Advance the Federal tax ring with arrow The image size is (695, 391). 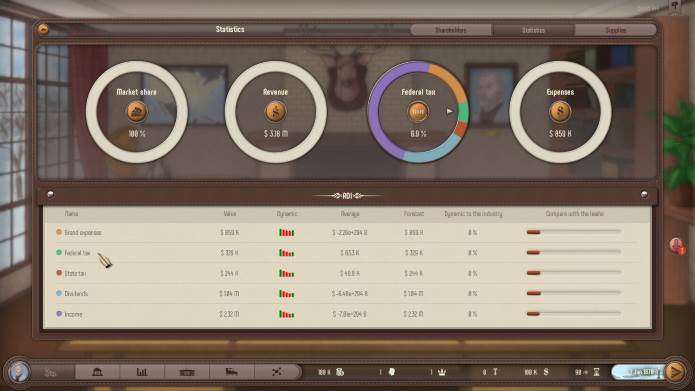coord(449,111)
